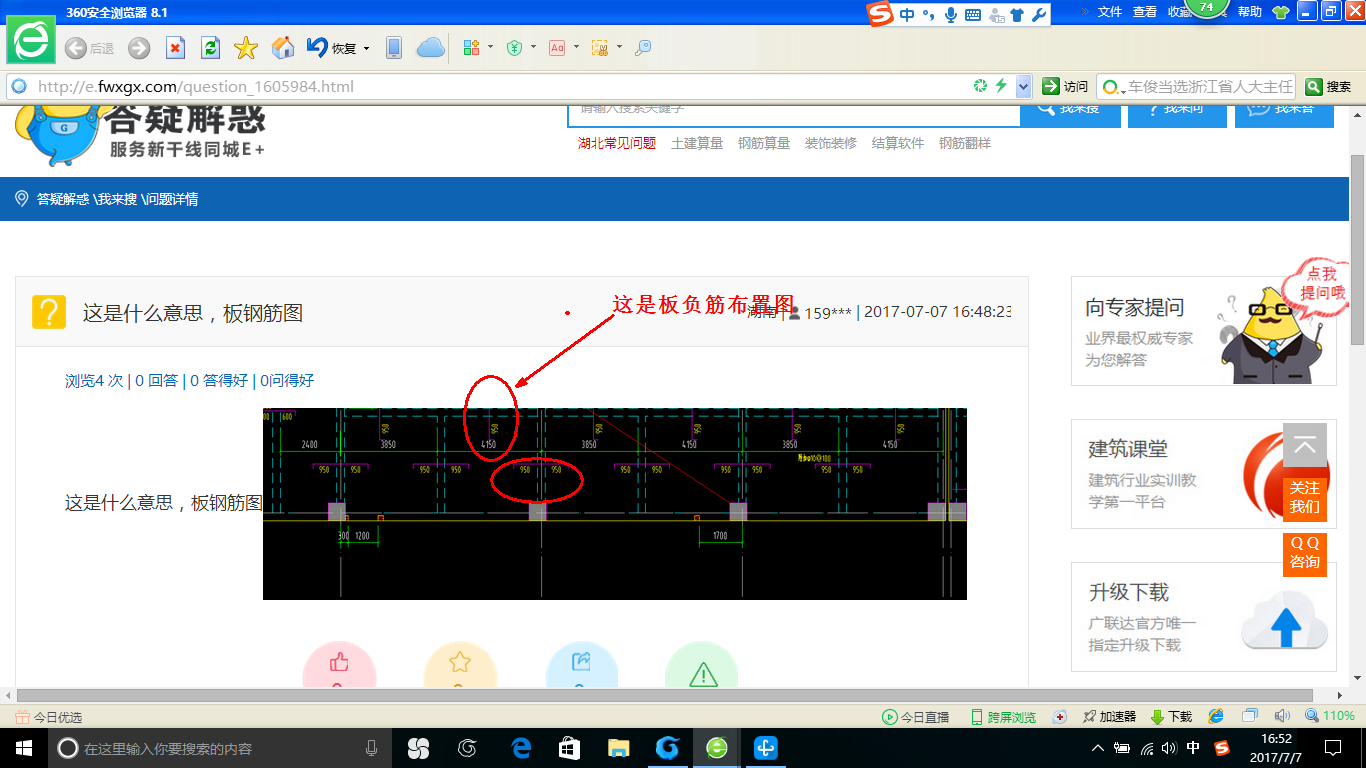Click 今日直播 in the status bar

916,717
